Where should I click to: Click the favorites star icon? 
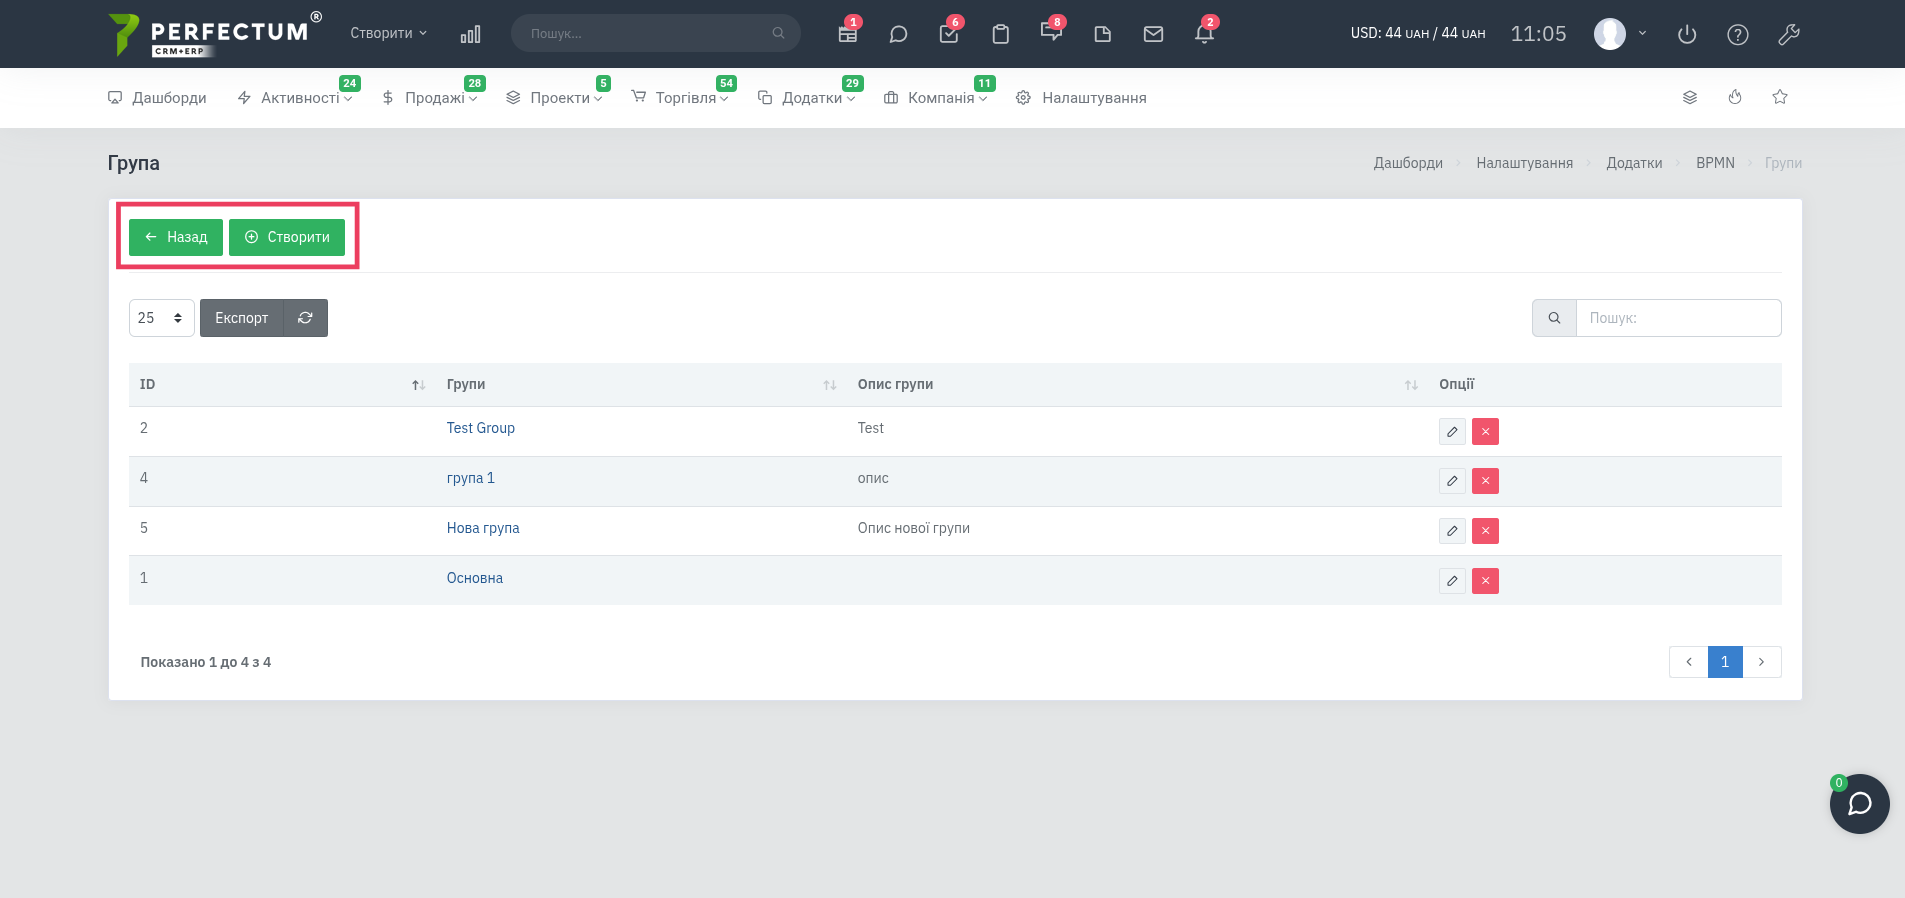(x=1780, y=97)
